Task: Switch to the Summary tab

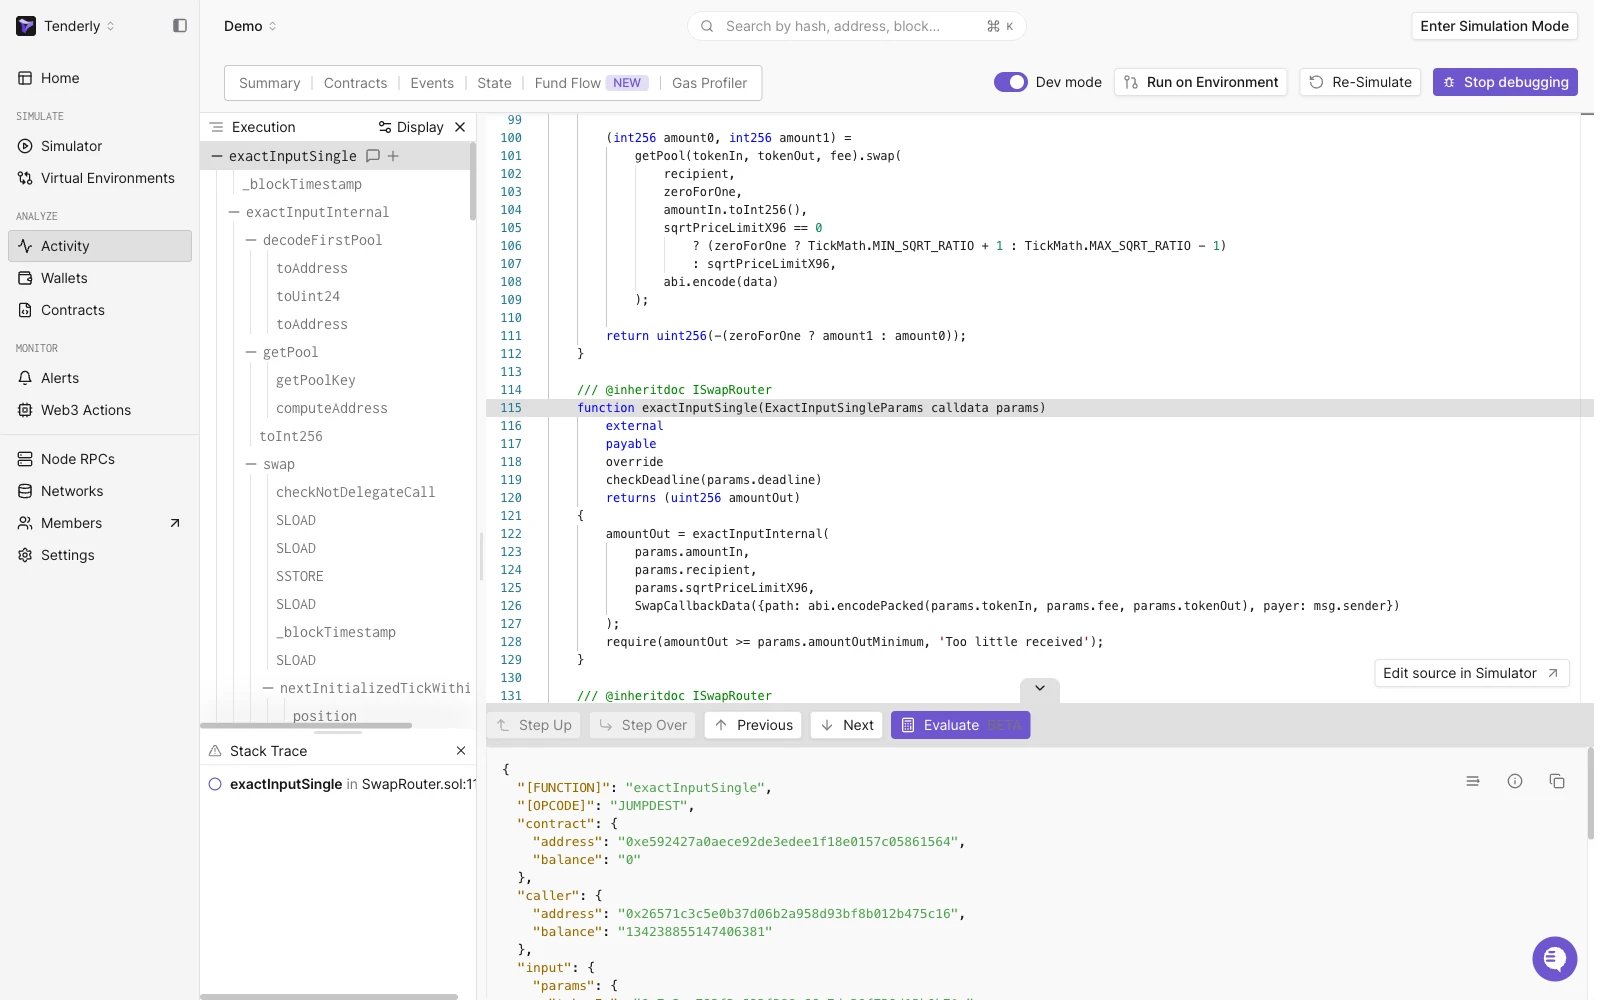Action: (269, 83)
